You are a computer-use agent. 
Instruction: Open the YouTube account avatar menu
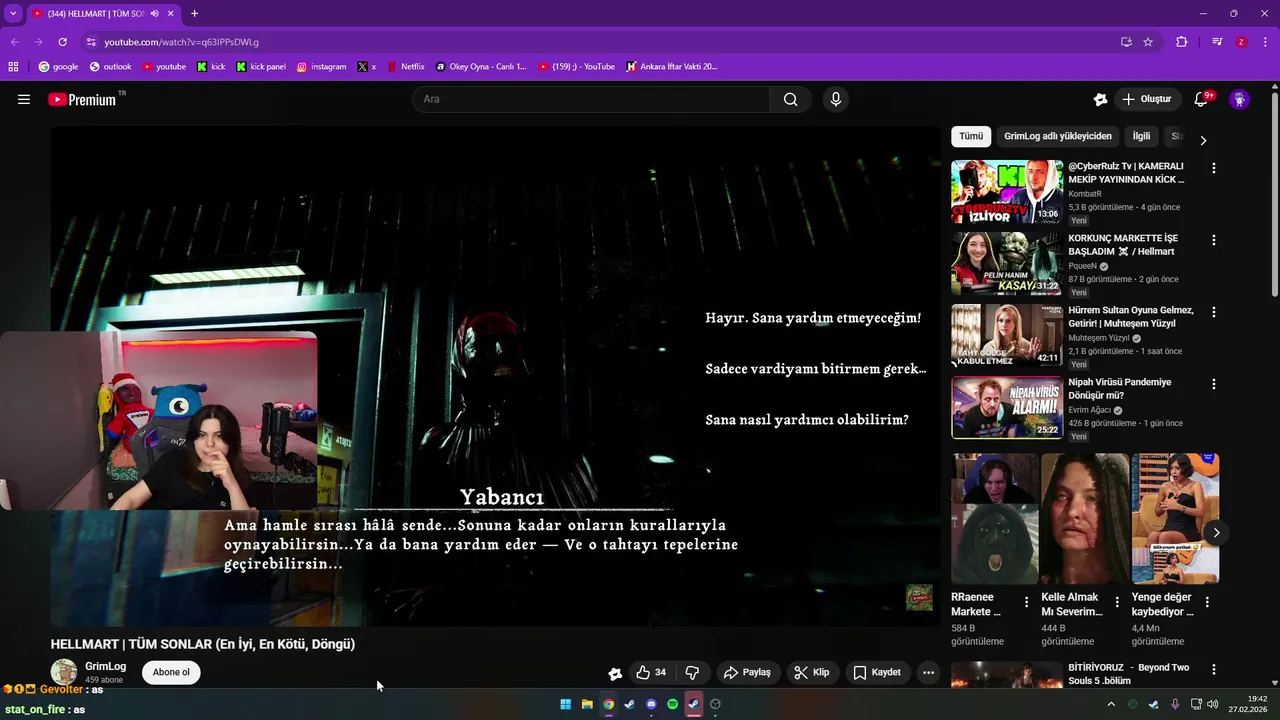pos(1239,99)
